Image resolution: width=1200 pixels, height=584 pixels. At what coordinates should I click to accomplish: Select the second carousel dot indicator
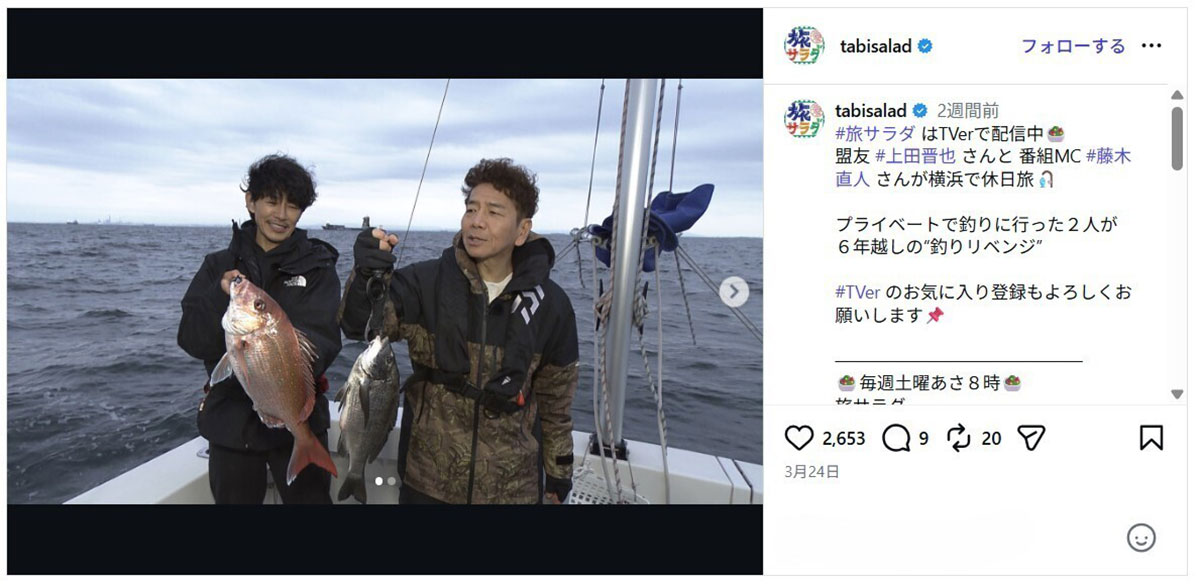(391, 481)
